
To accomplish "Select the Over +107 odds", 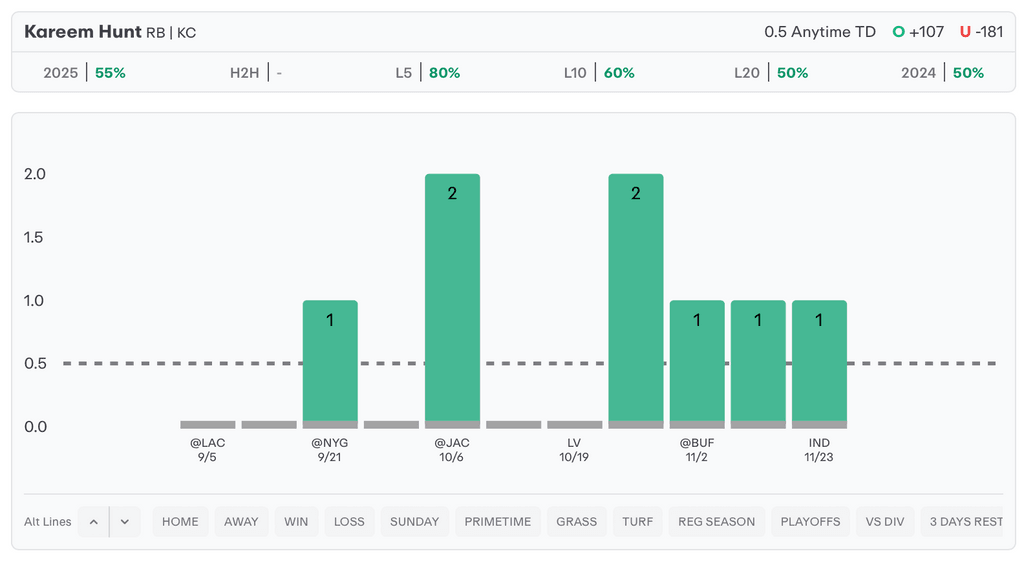I will (918, 32).
